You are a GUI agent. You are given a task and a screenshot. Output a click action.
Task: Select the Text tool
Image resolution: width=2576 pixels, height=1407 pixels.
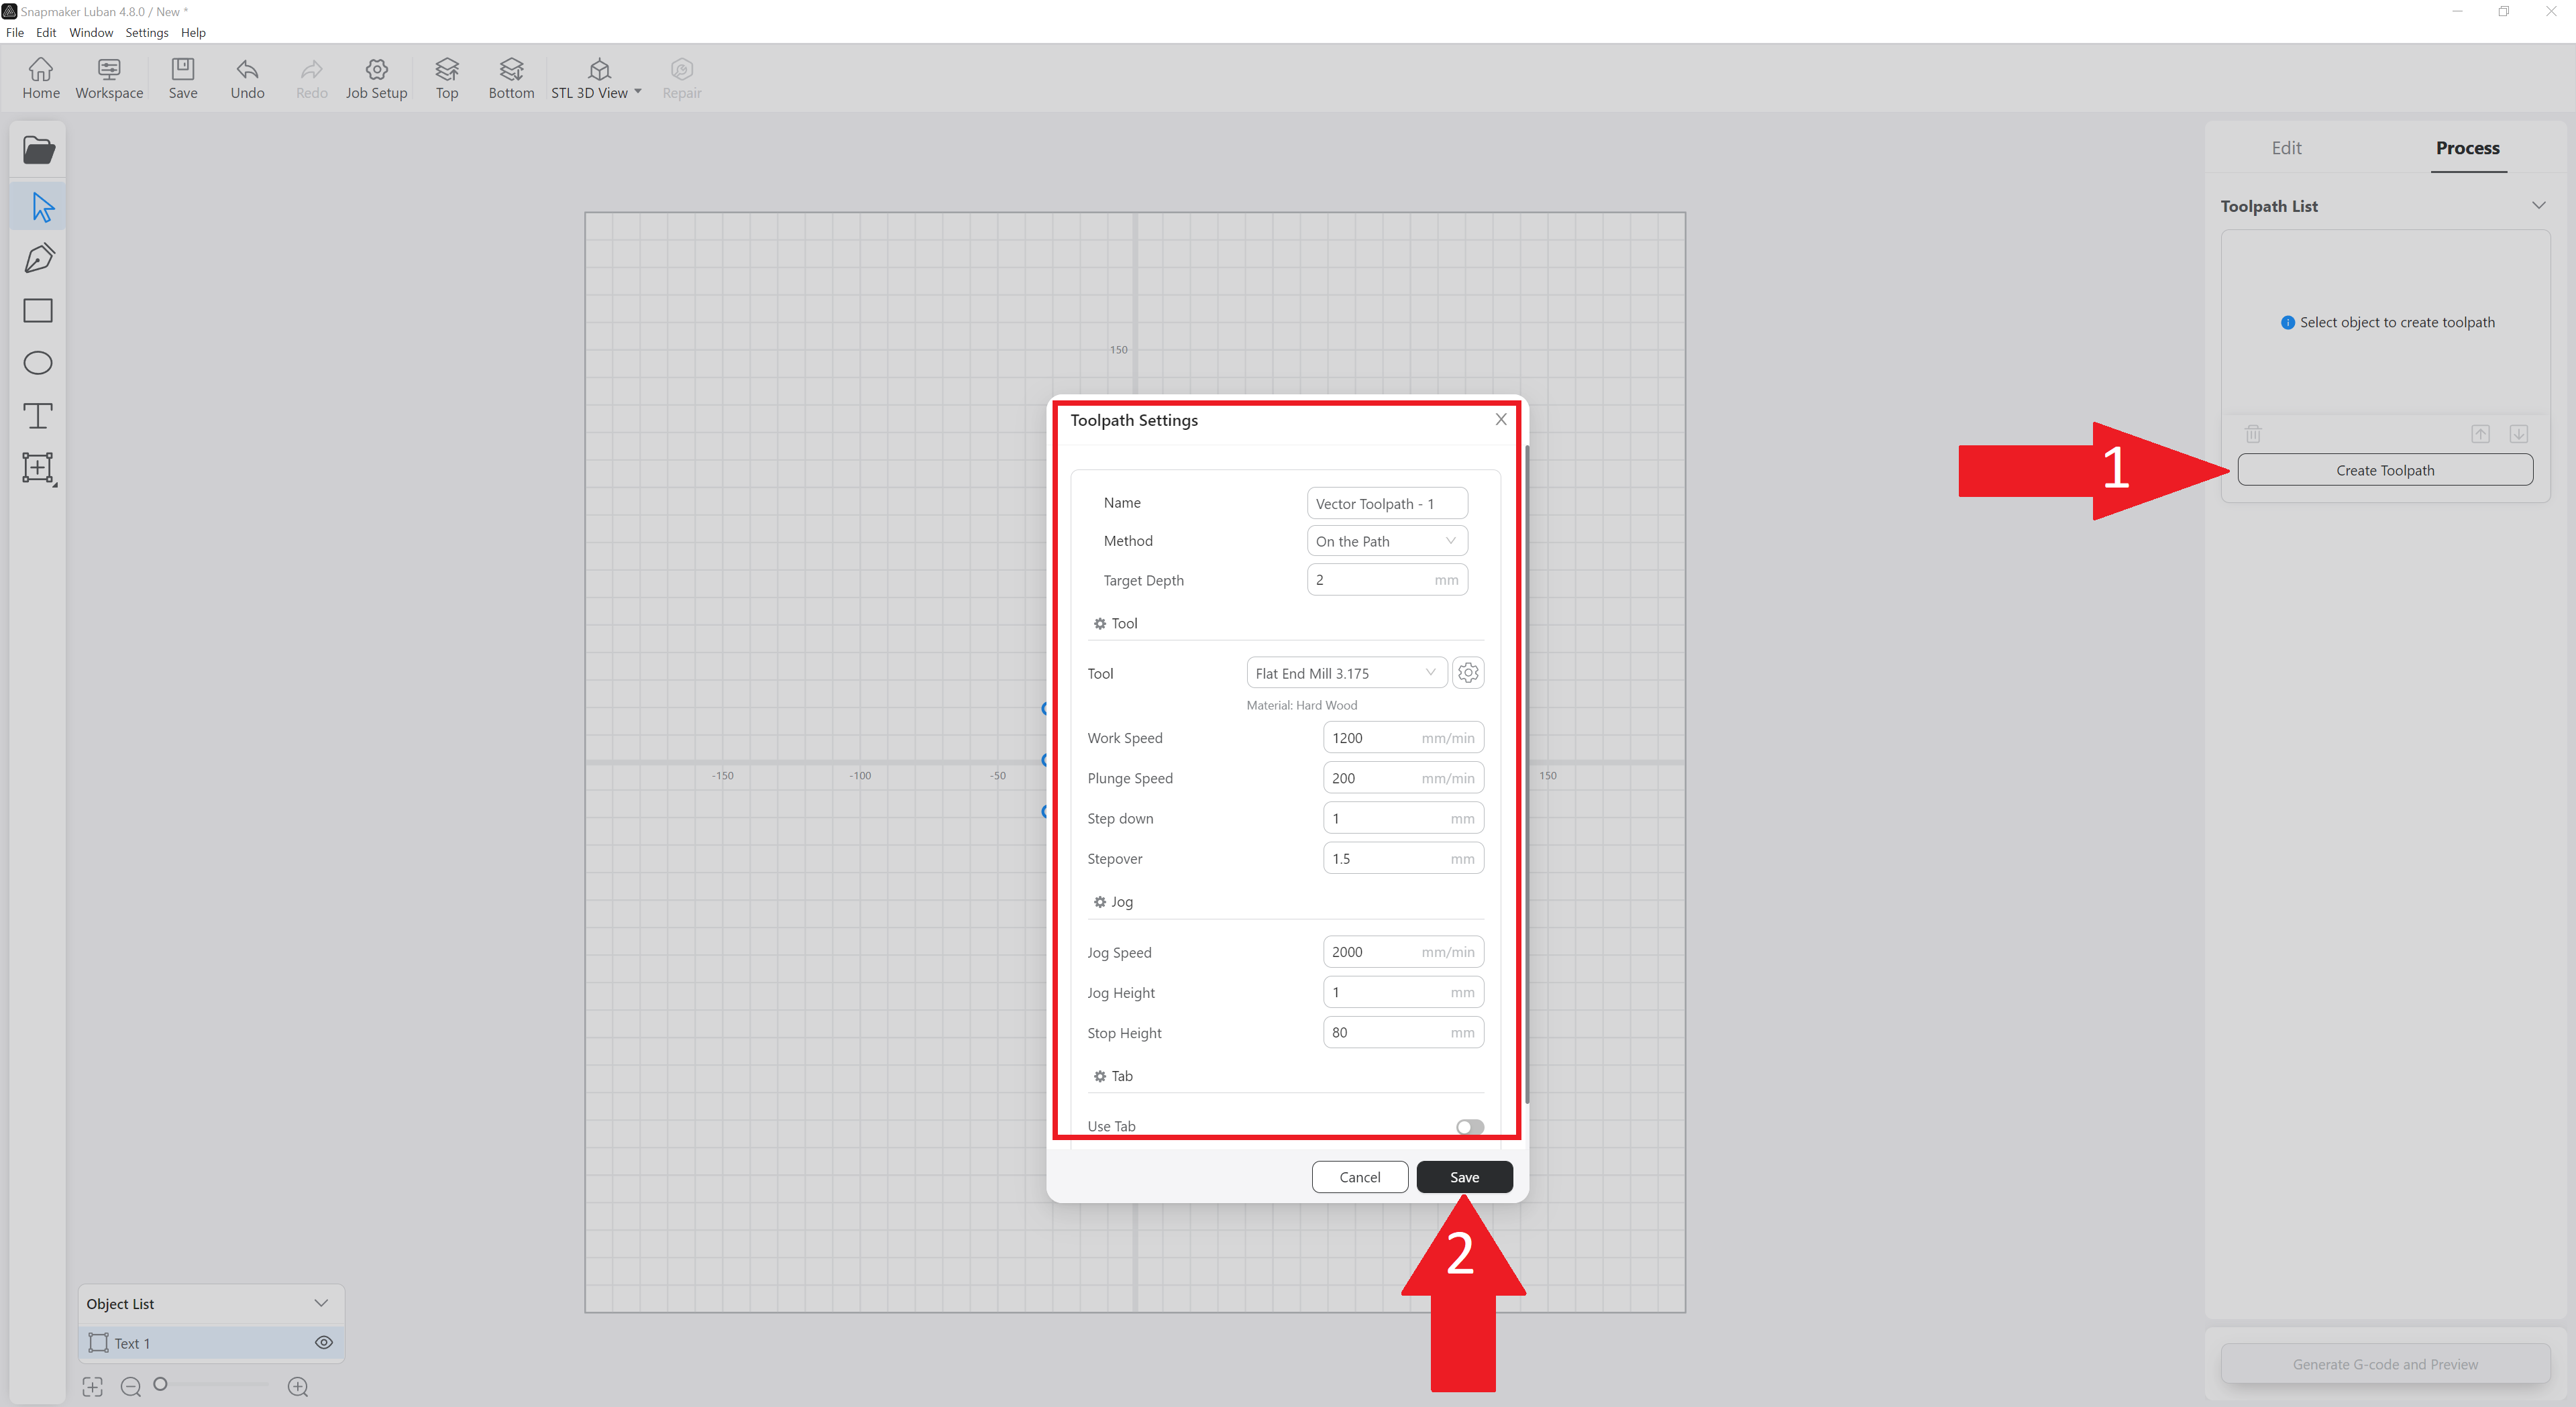tap(38, 415)
